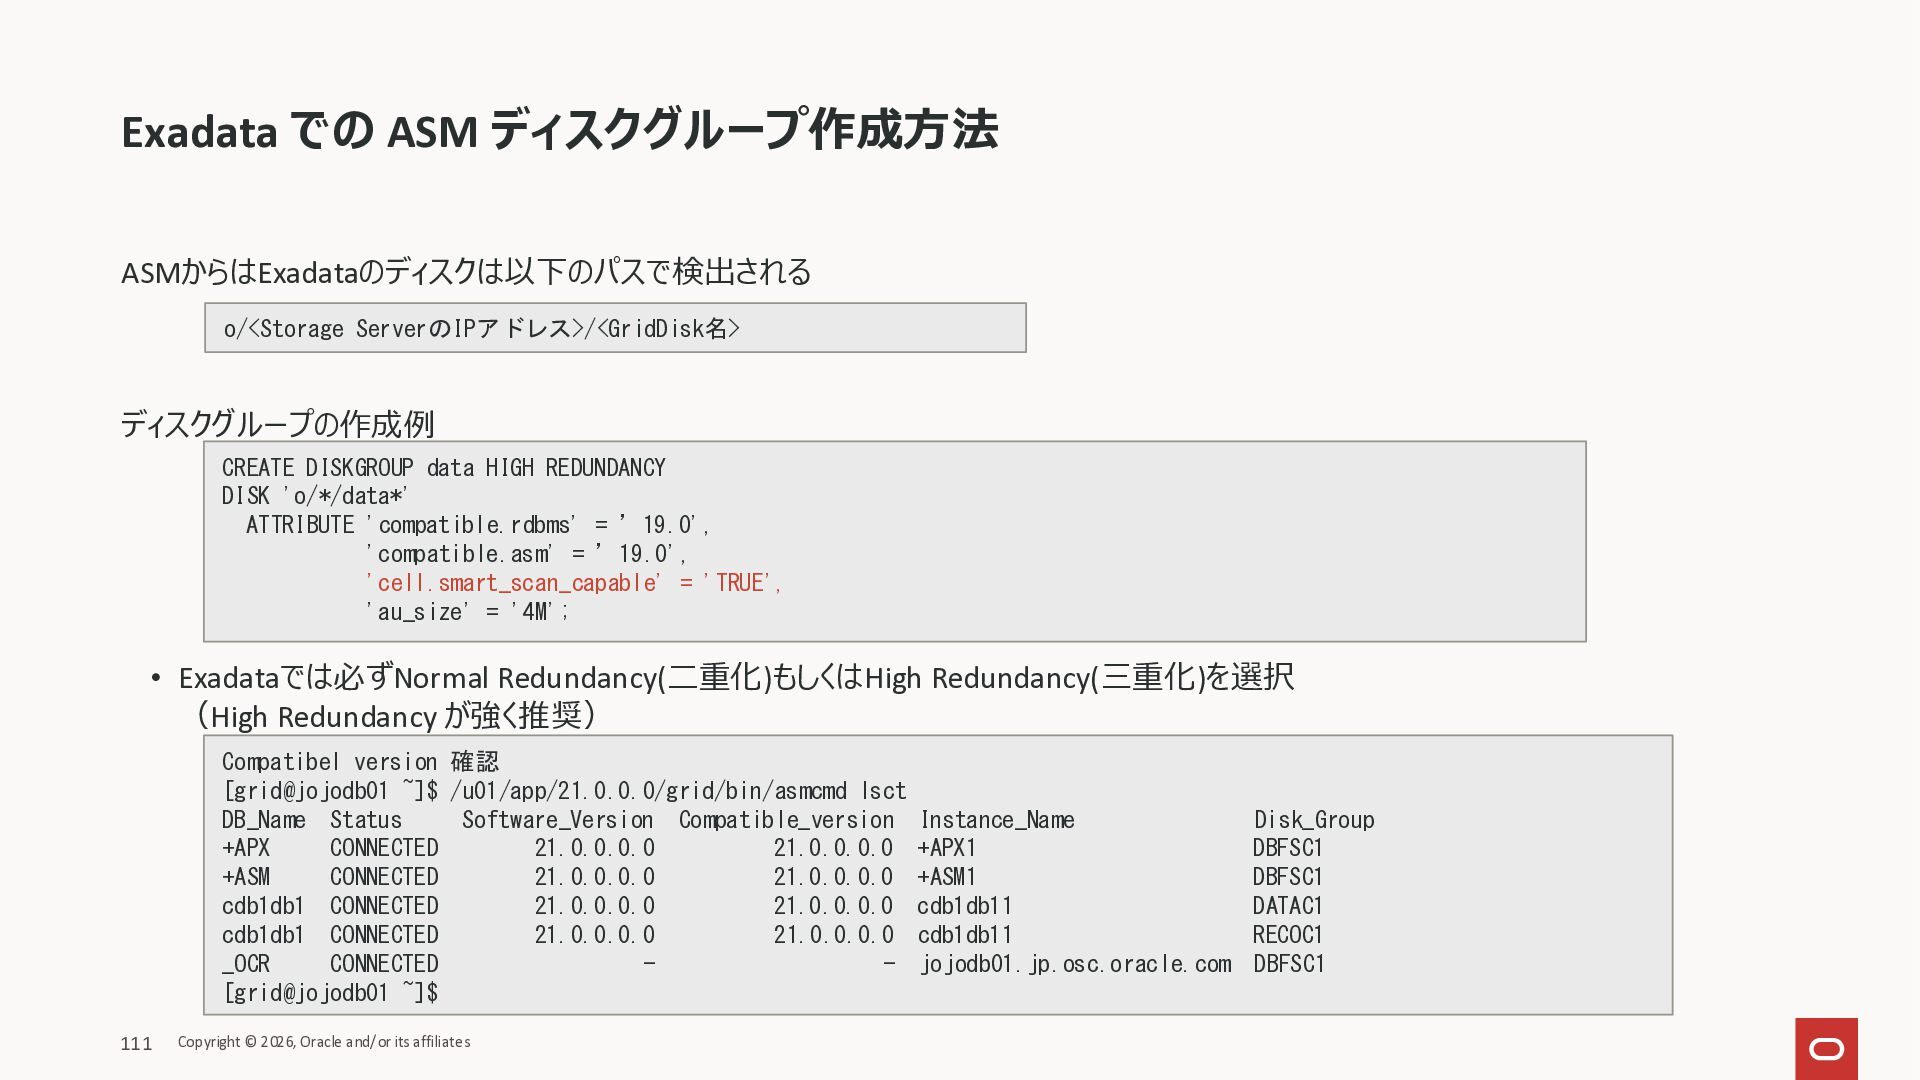Click the 'au_size' = '4M' line

(467, 612)
